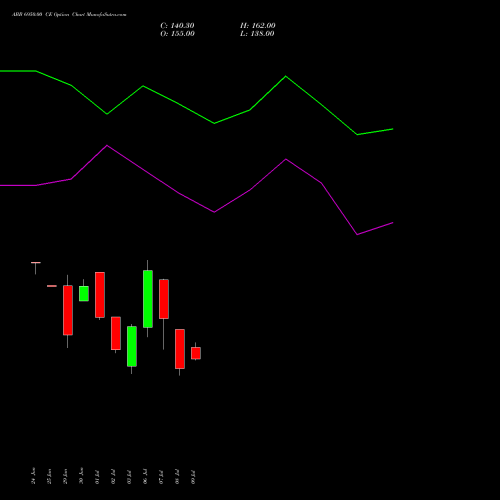This screenshot has height=500, width=500.
Task: Click the "25 Jun" date axis label
Action: (x=49, y=476)
